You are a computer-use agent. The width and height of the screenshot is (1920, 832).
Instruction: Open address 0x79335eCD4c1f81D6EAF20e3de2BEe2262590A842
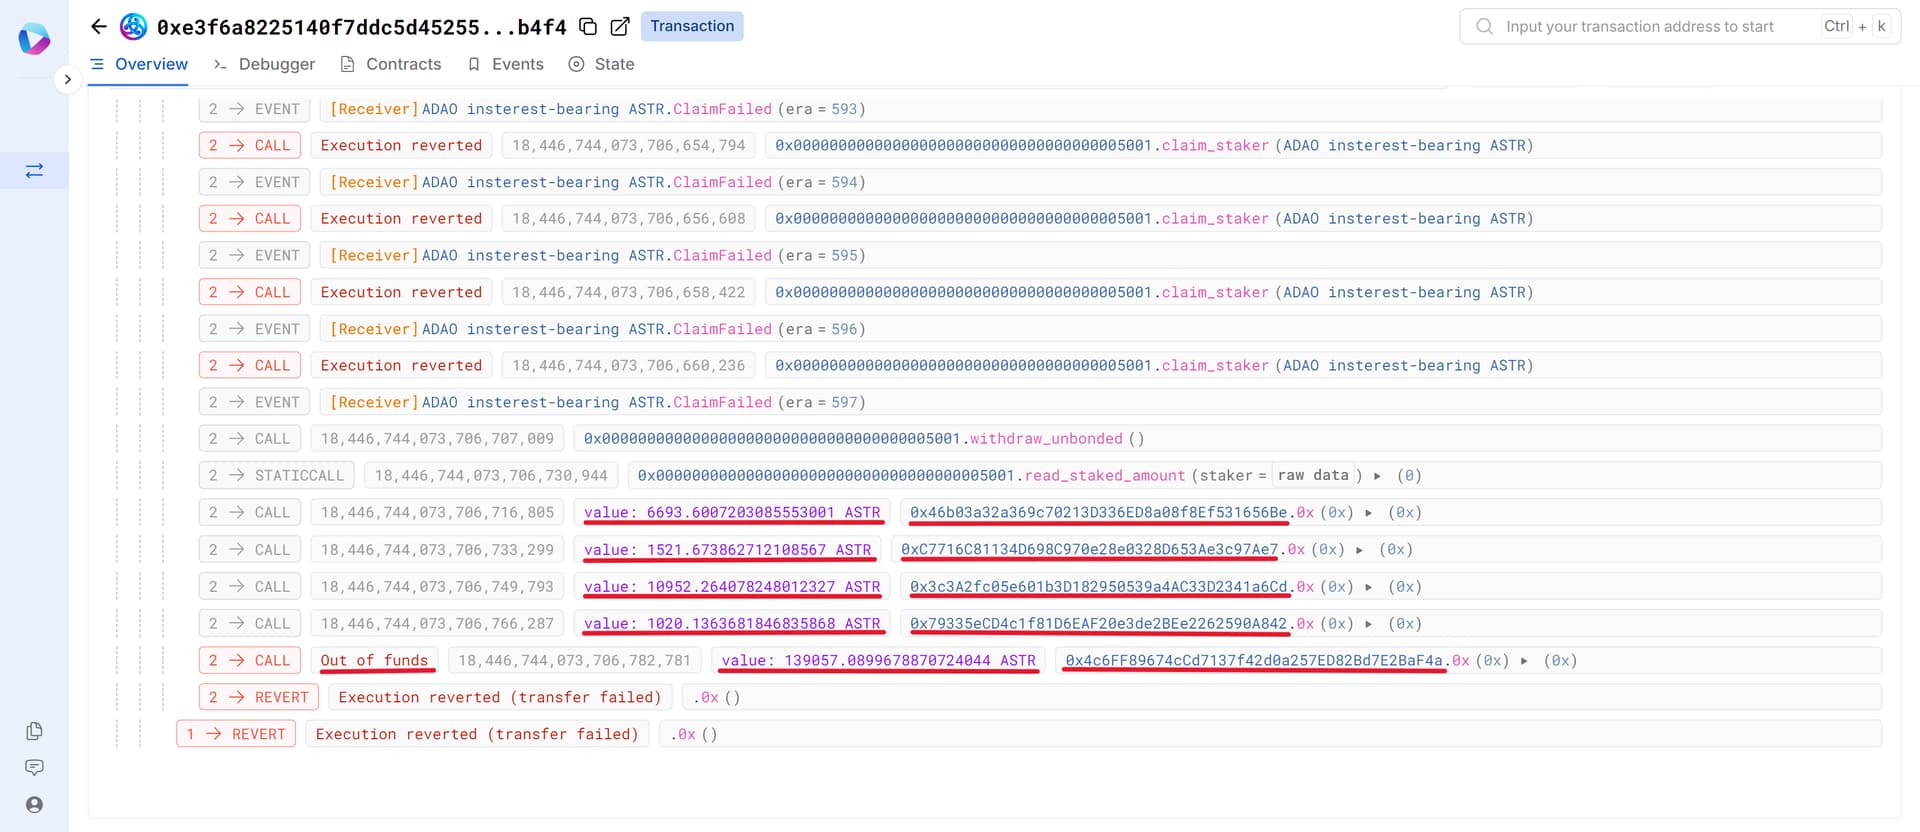[1098, 624]
